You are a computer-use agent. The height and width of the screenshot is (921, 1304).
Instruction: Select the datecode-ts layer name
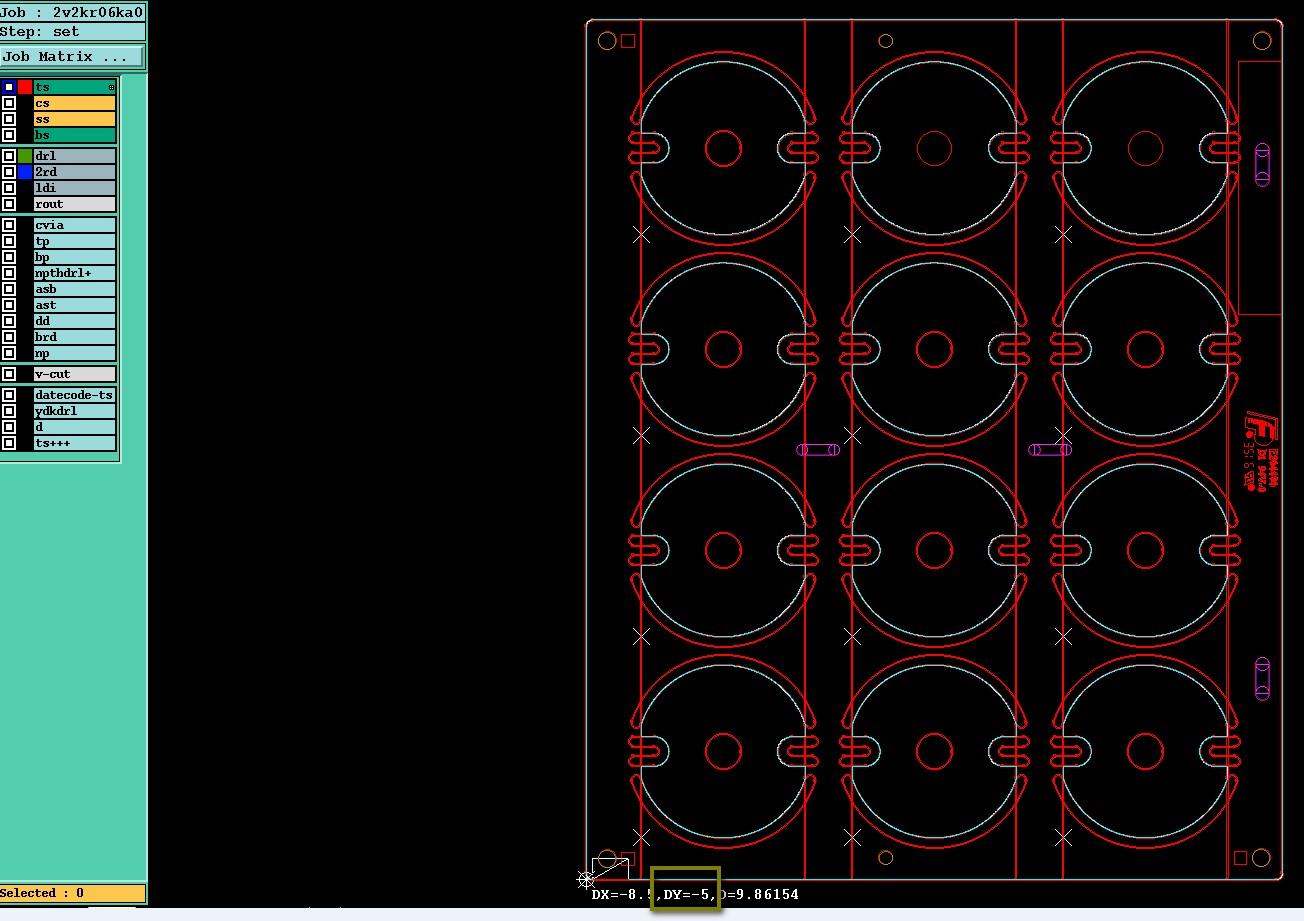tap(75, 395)
